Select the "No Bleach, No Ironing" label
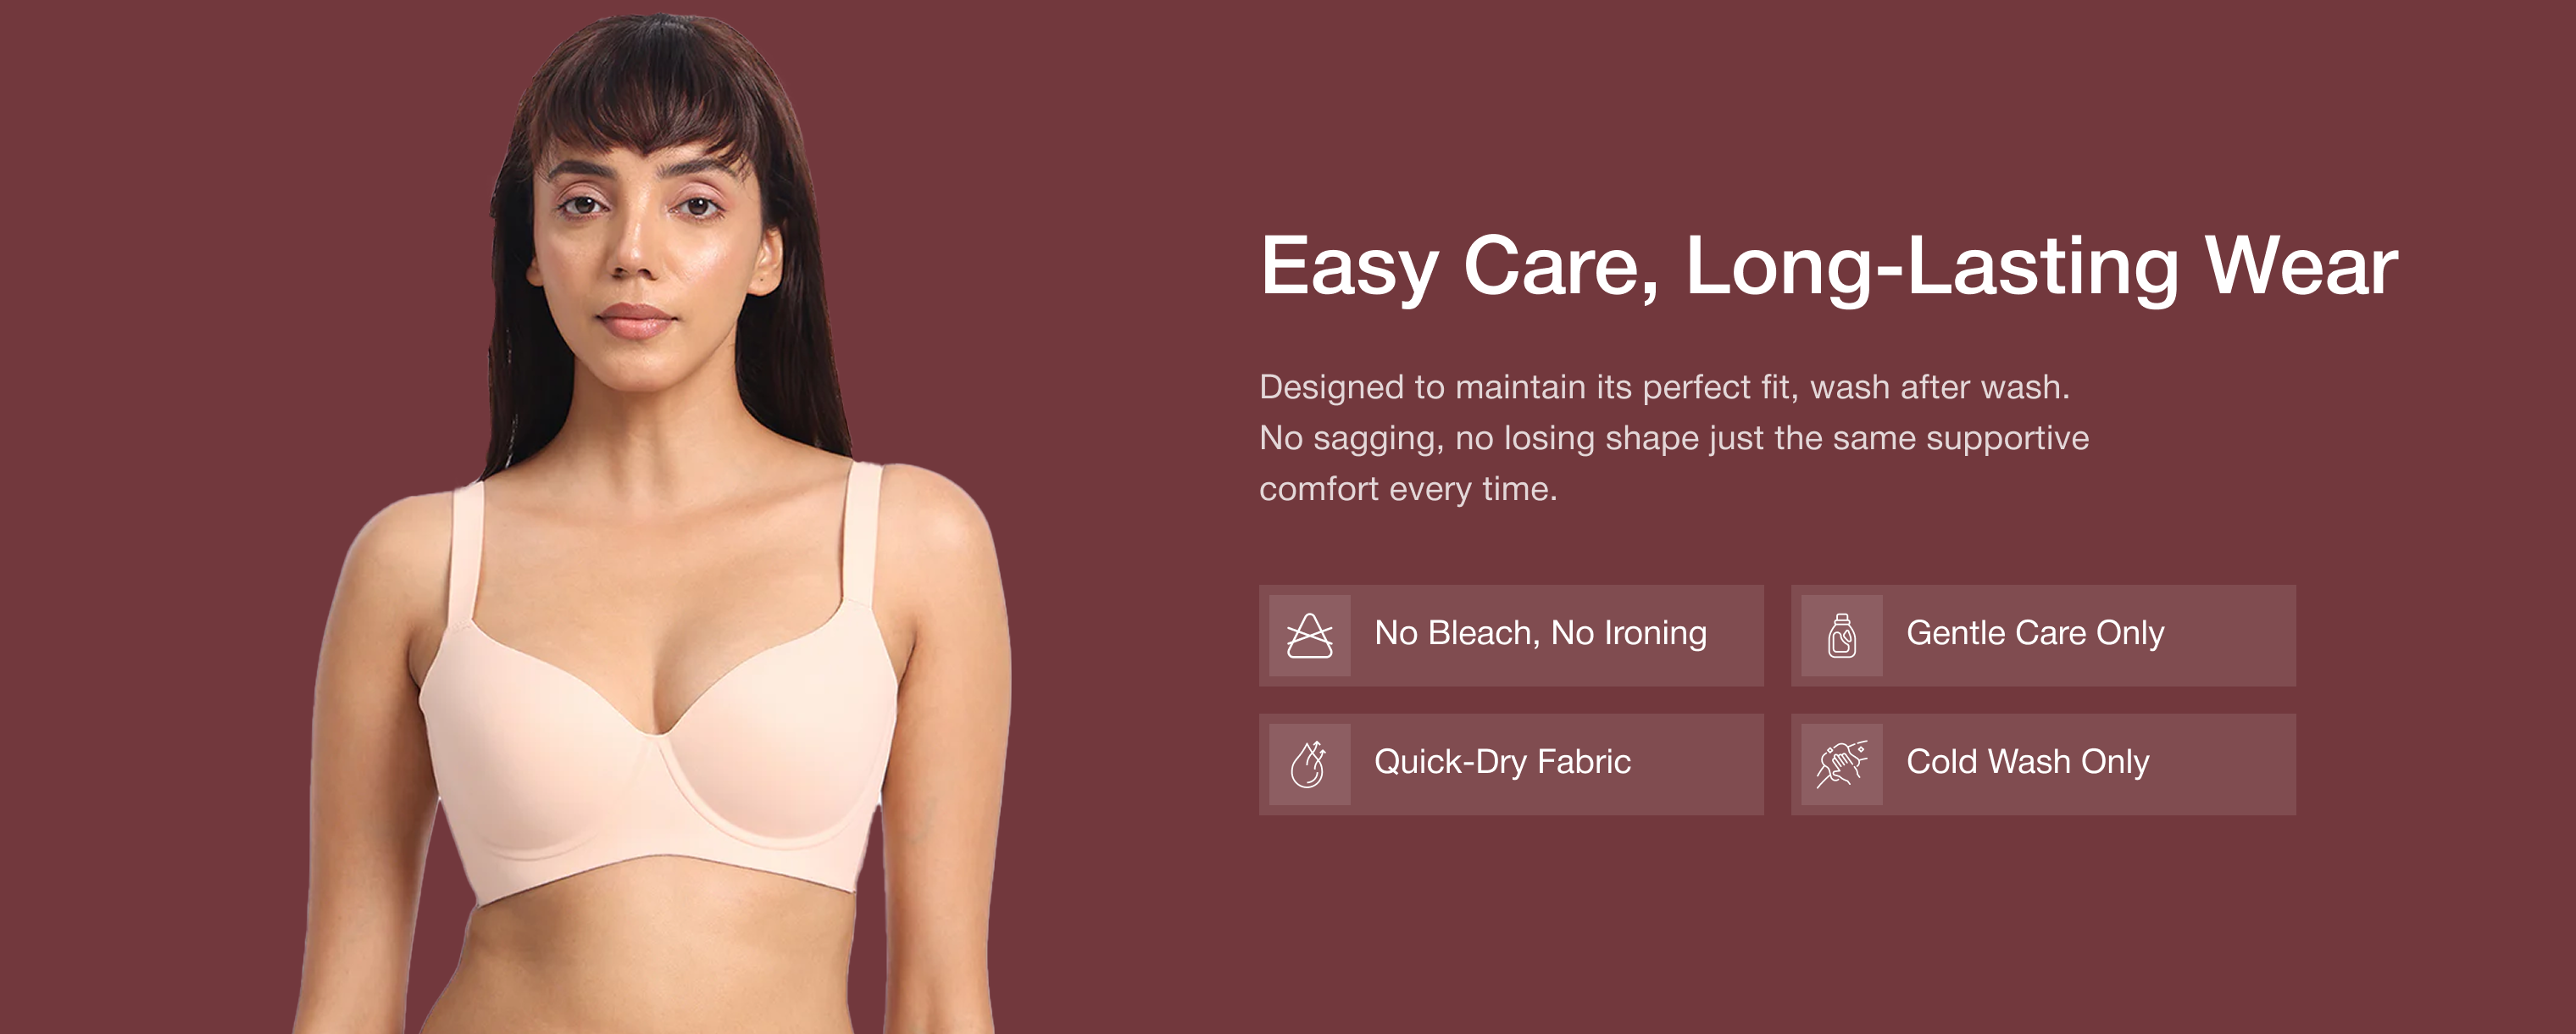This screenshot has height=1034, width=2576. tap(1540, 634)
